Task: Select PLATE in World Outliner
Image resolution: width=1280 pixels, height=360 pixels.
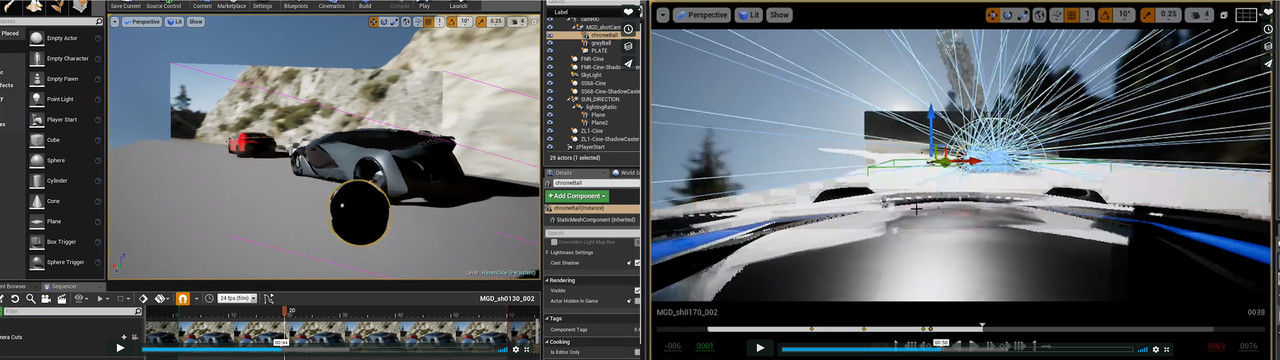Action: click(599, 51)
